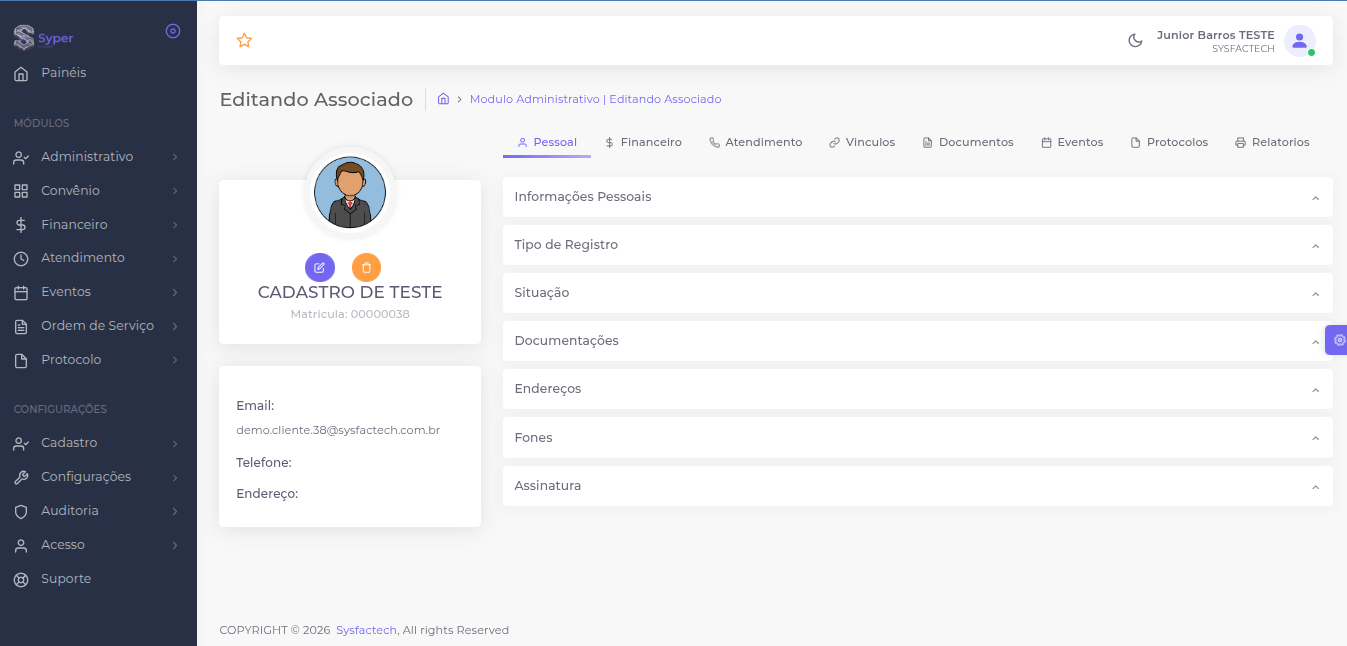The image size is (1347, 646).
Task: Switch to the Vinculos tab
Action: click(862, 142)
